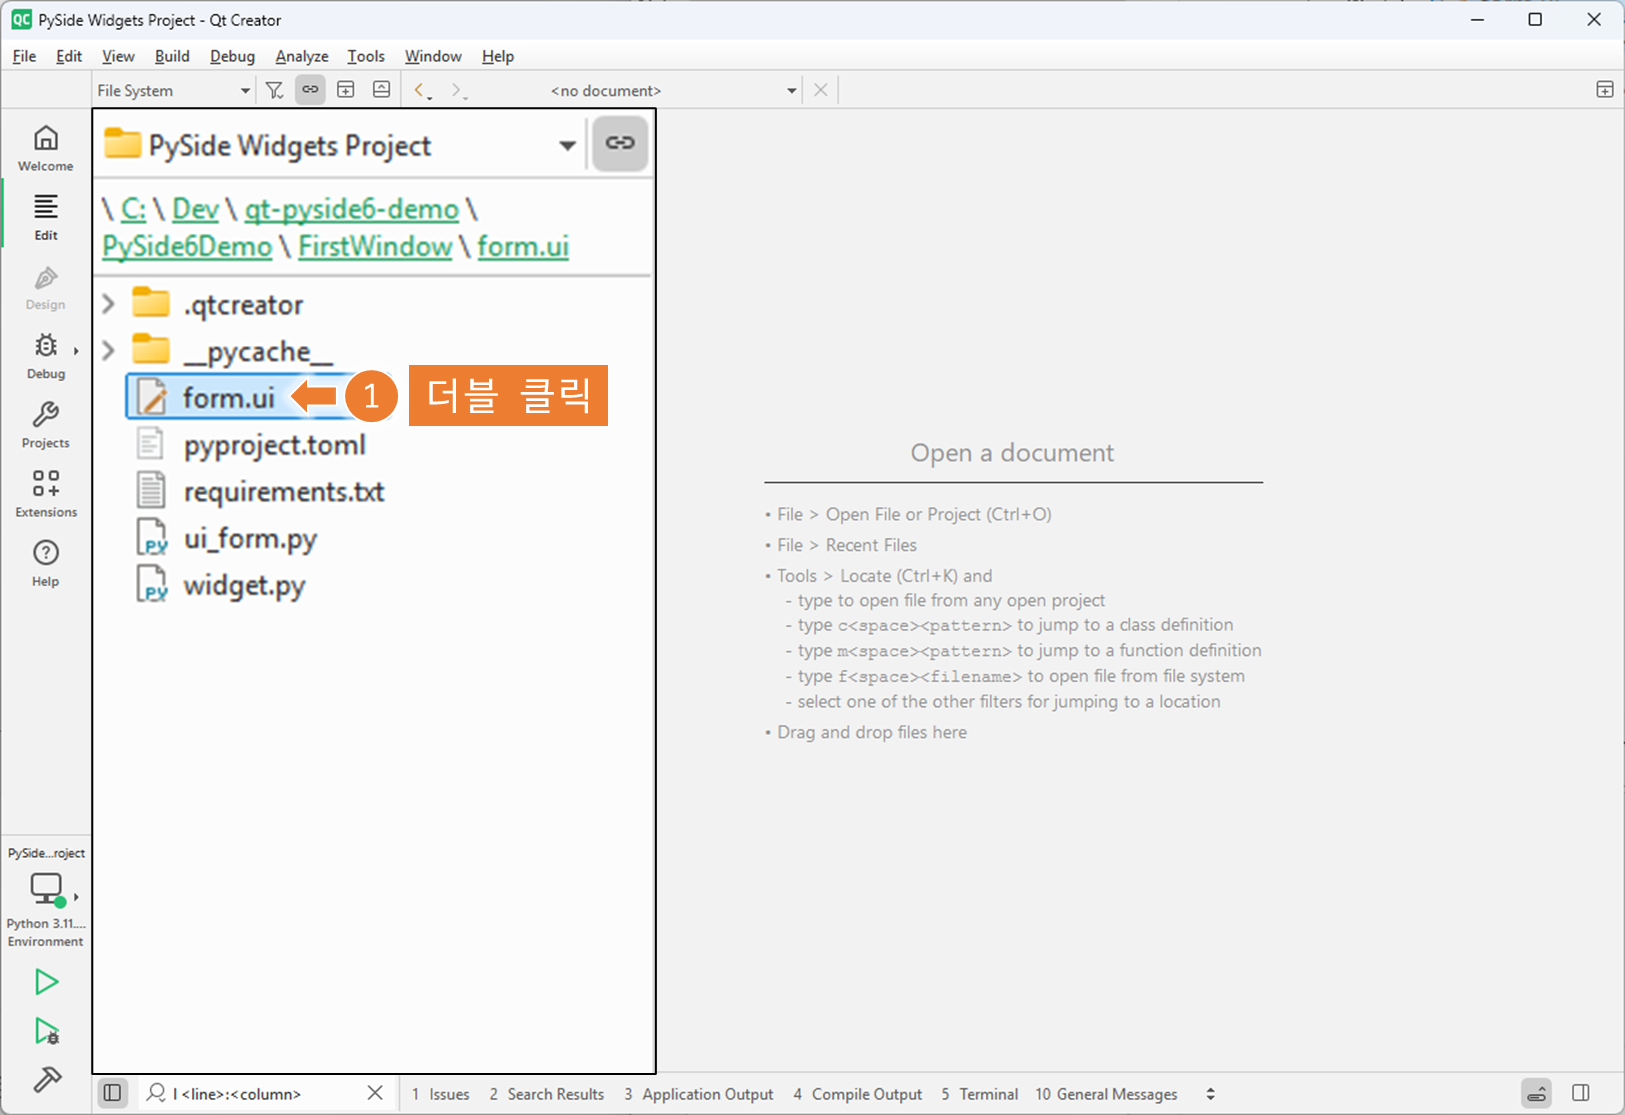Go forward in navigation history
The height and width of the screenshot is (1115, 1625).
pos(457,90)
